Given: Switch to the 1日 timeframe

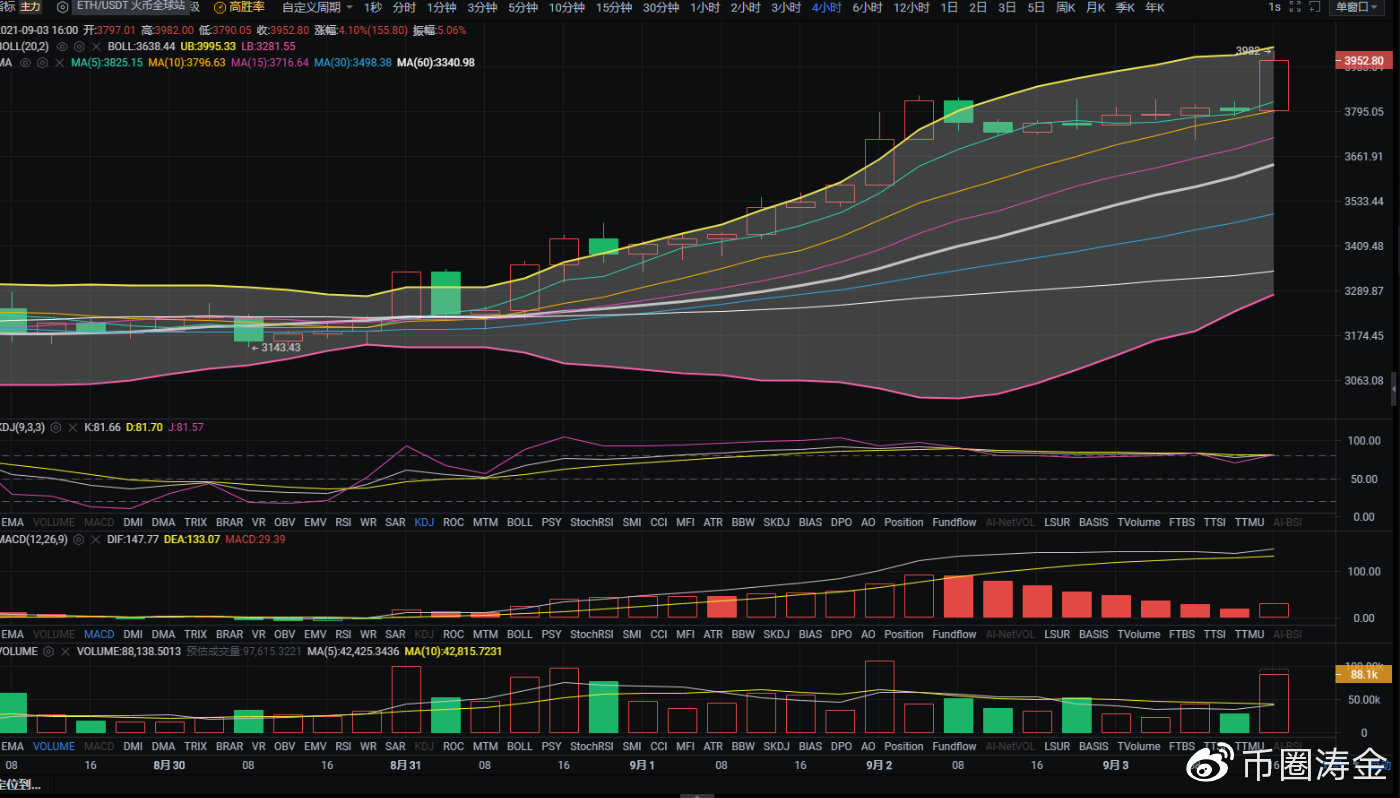Looking at the screenshot, I should pyautogui.click(x=949, y=7).
